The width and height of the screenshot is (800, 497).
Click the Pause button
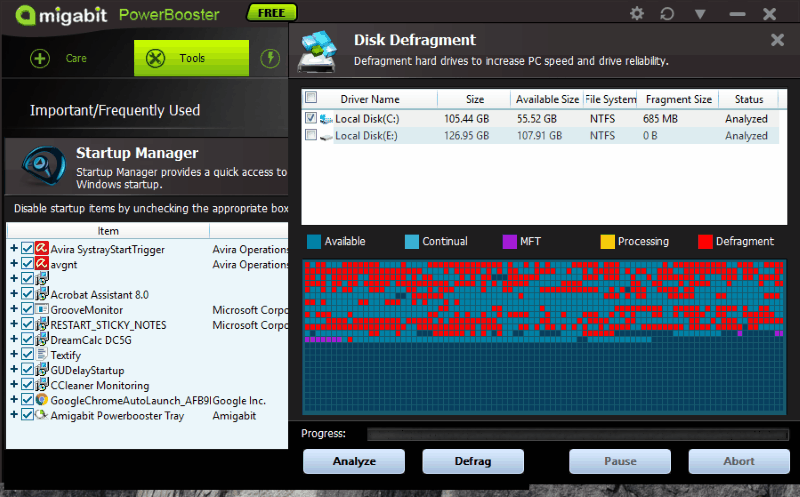(x=620, y=461)
